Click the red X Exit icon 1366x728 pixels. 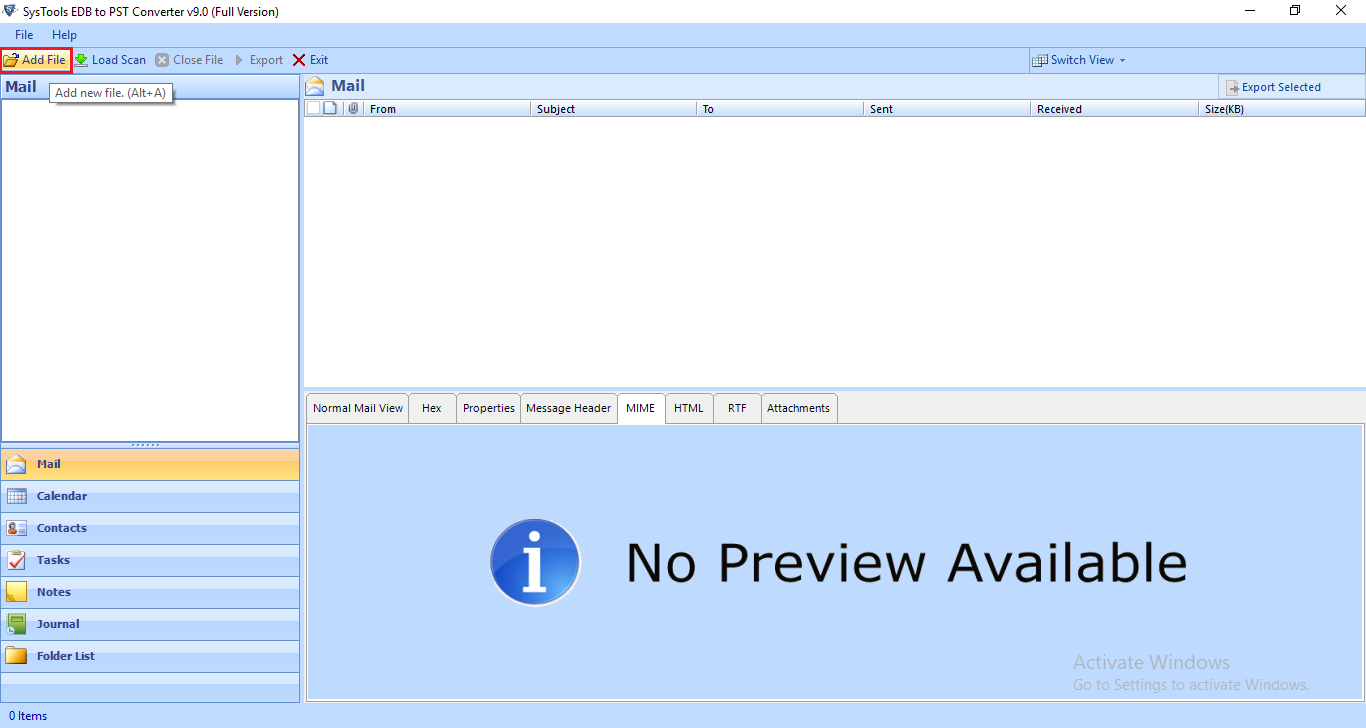click(x=299, y=60)
